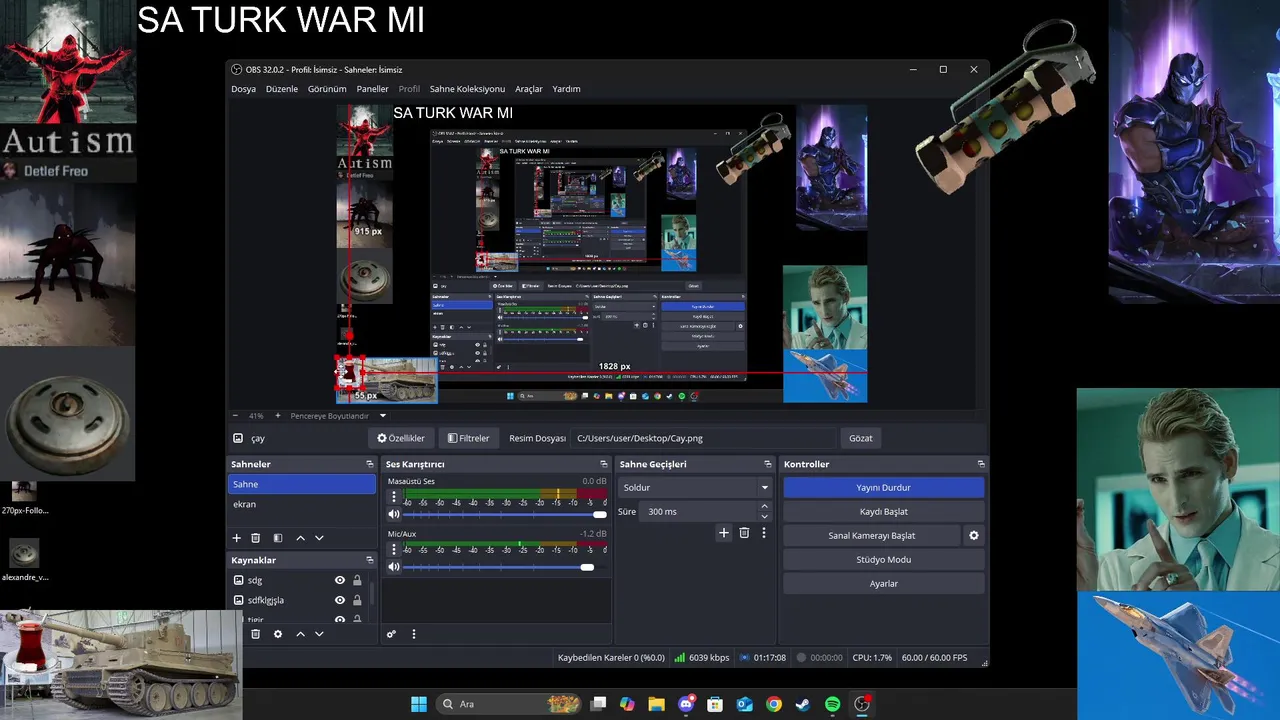The image size is (1280, 720).
Task: Undock the Kaynaklar panel
Action: [x=369, y=560]
